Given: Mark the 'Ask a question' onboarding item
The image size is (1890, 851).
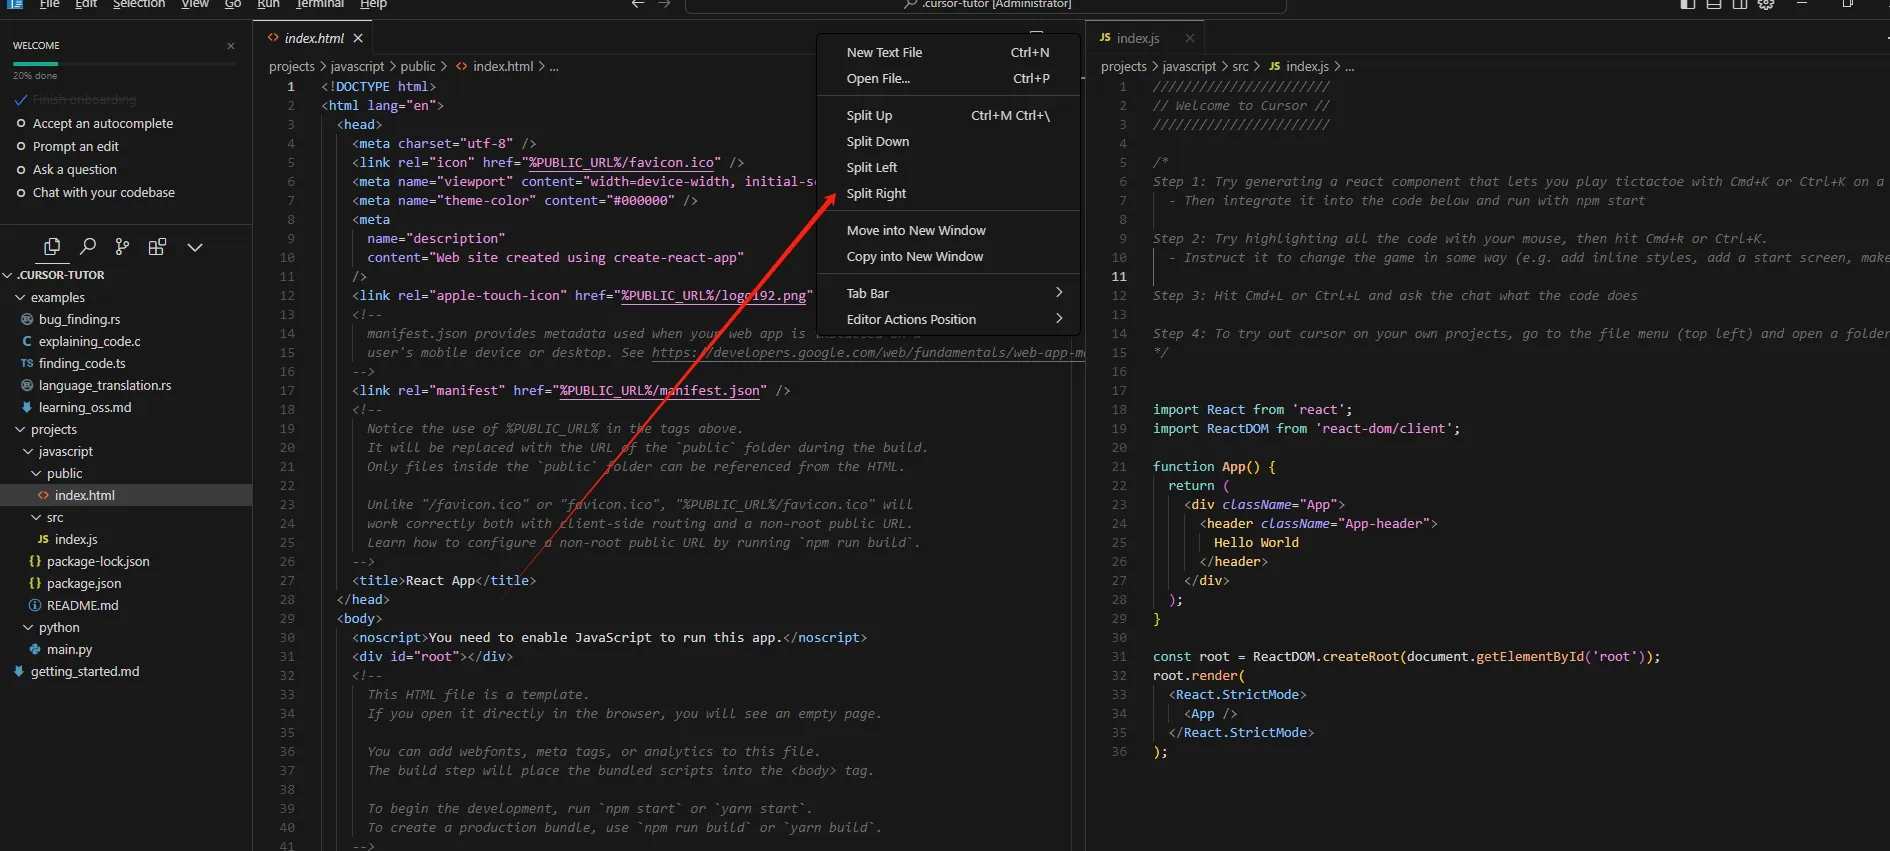Looking at the screenshot, I should click(x=21, y=170).
